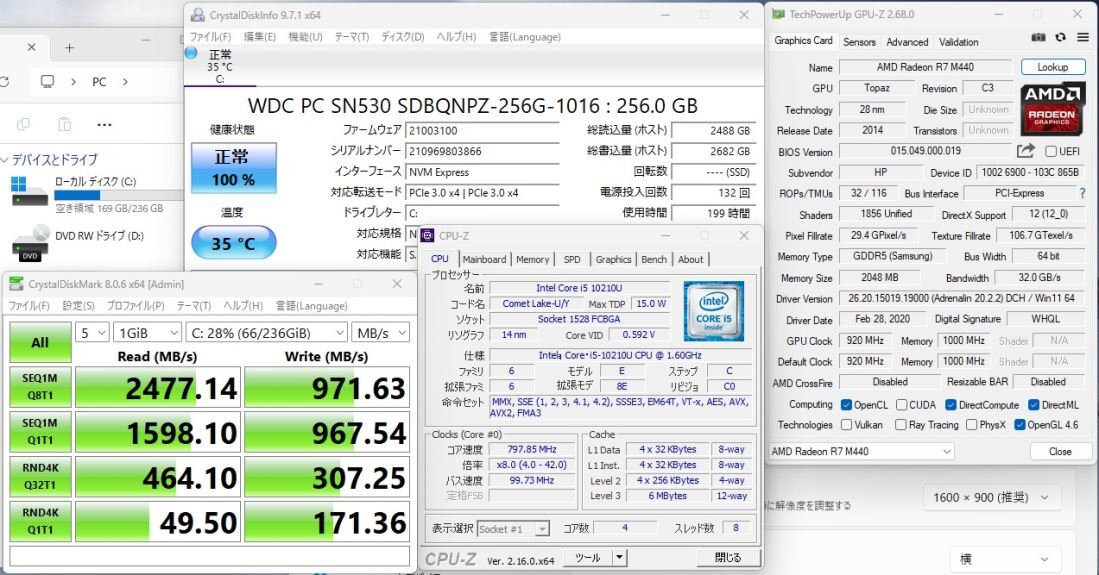Open Explorer three-dots more options

[104, 124]
